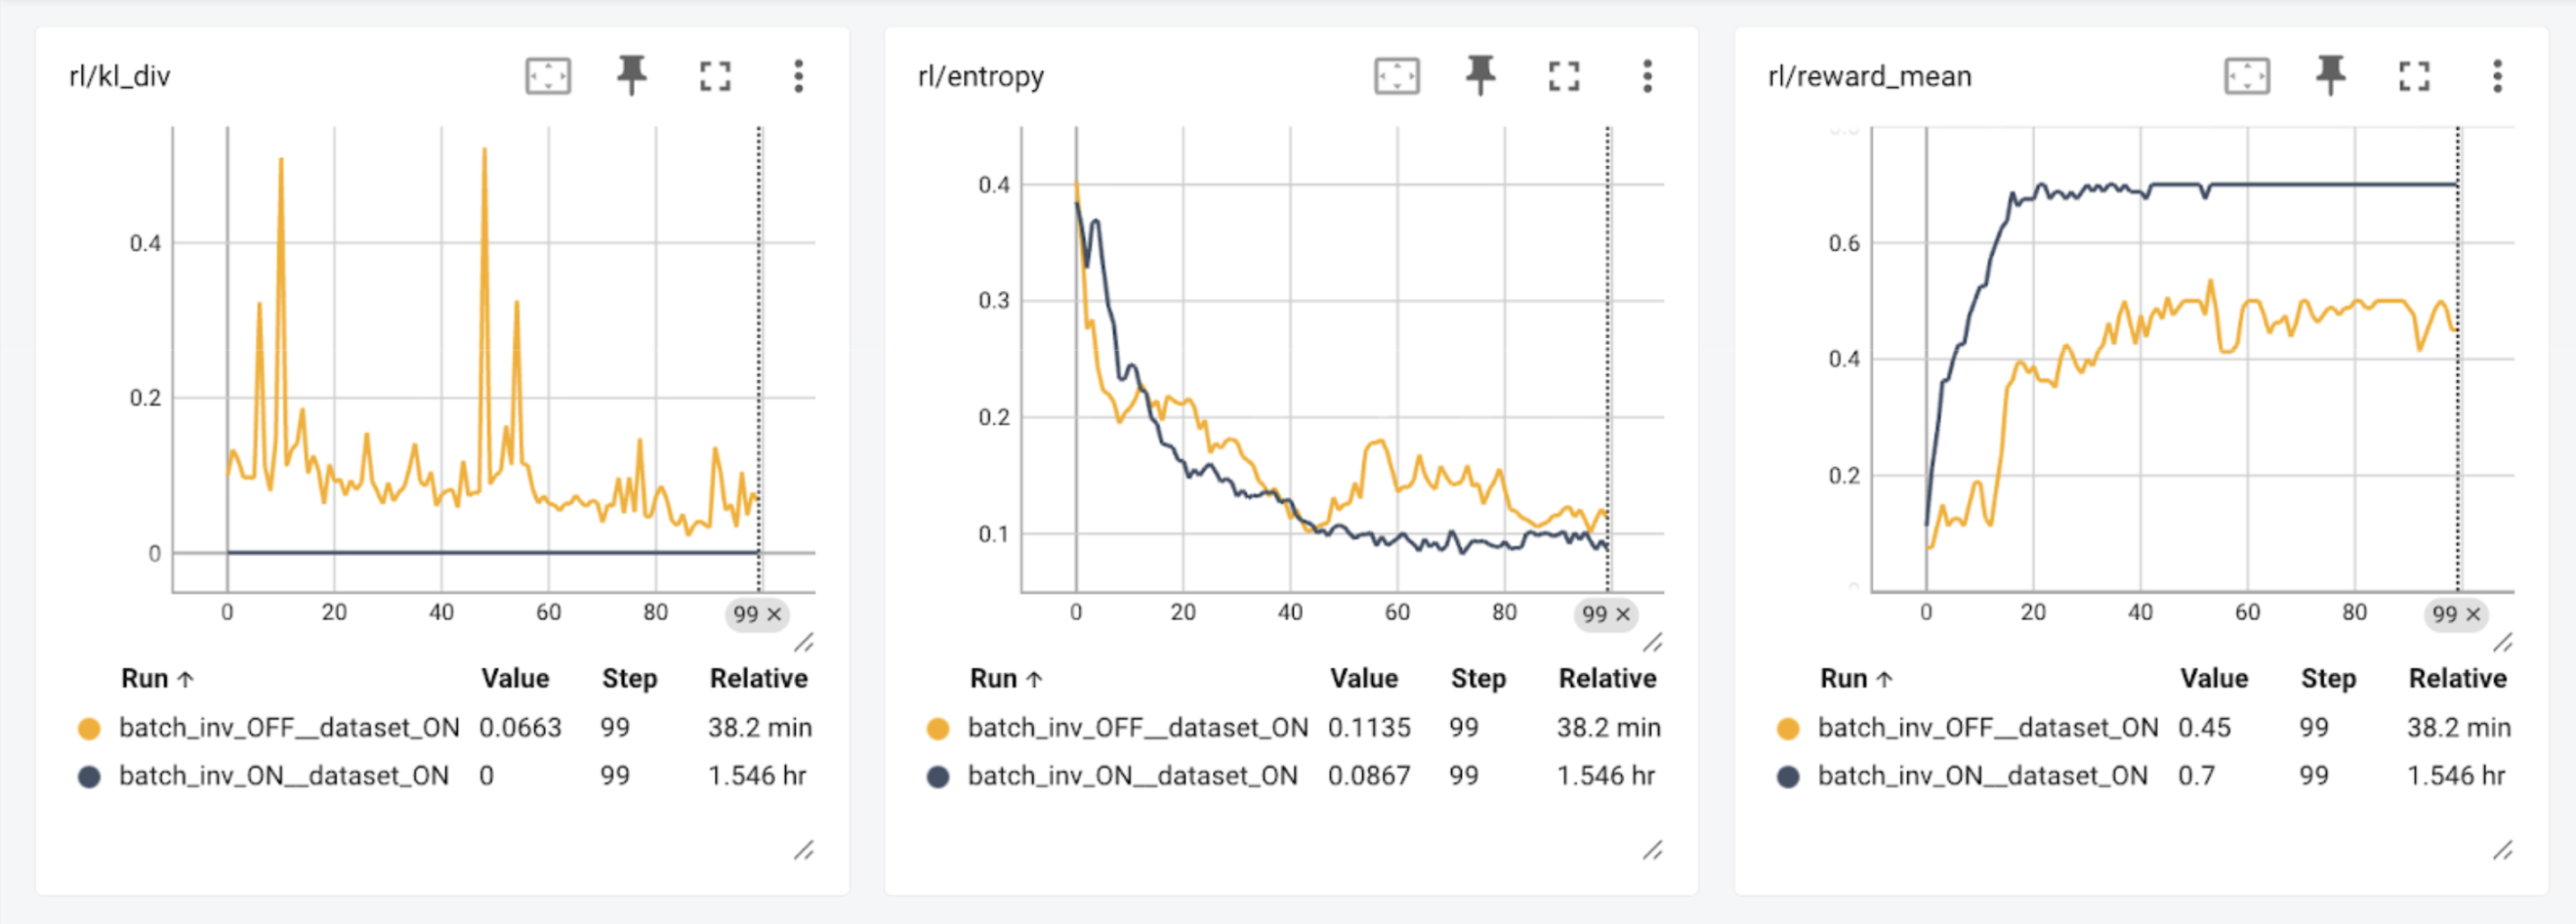Remove step 99 marker on entropy chart
Image resolution: width=2576 pixels, height=924 pixels.
tap(1623, 615)
